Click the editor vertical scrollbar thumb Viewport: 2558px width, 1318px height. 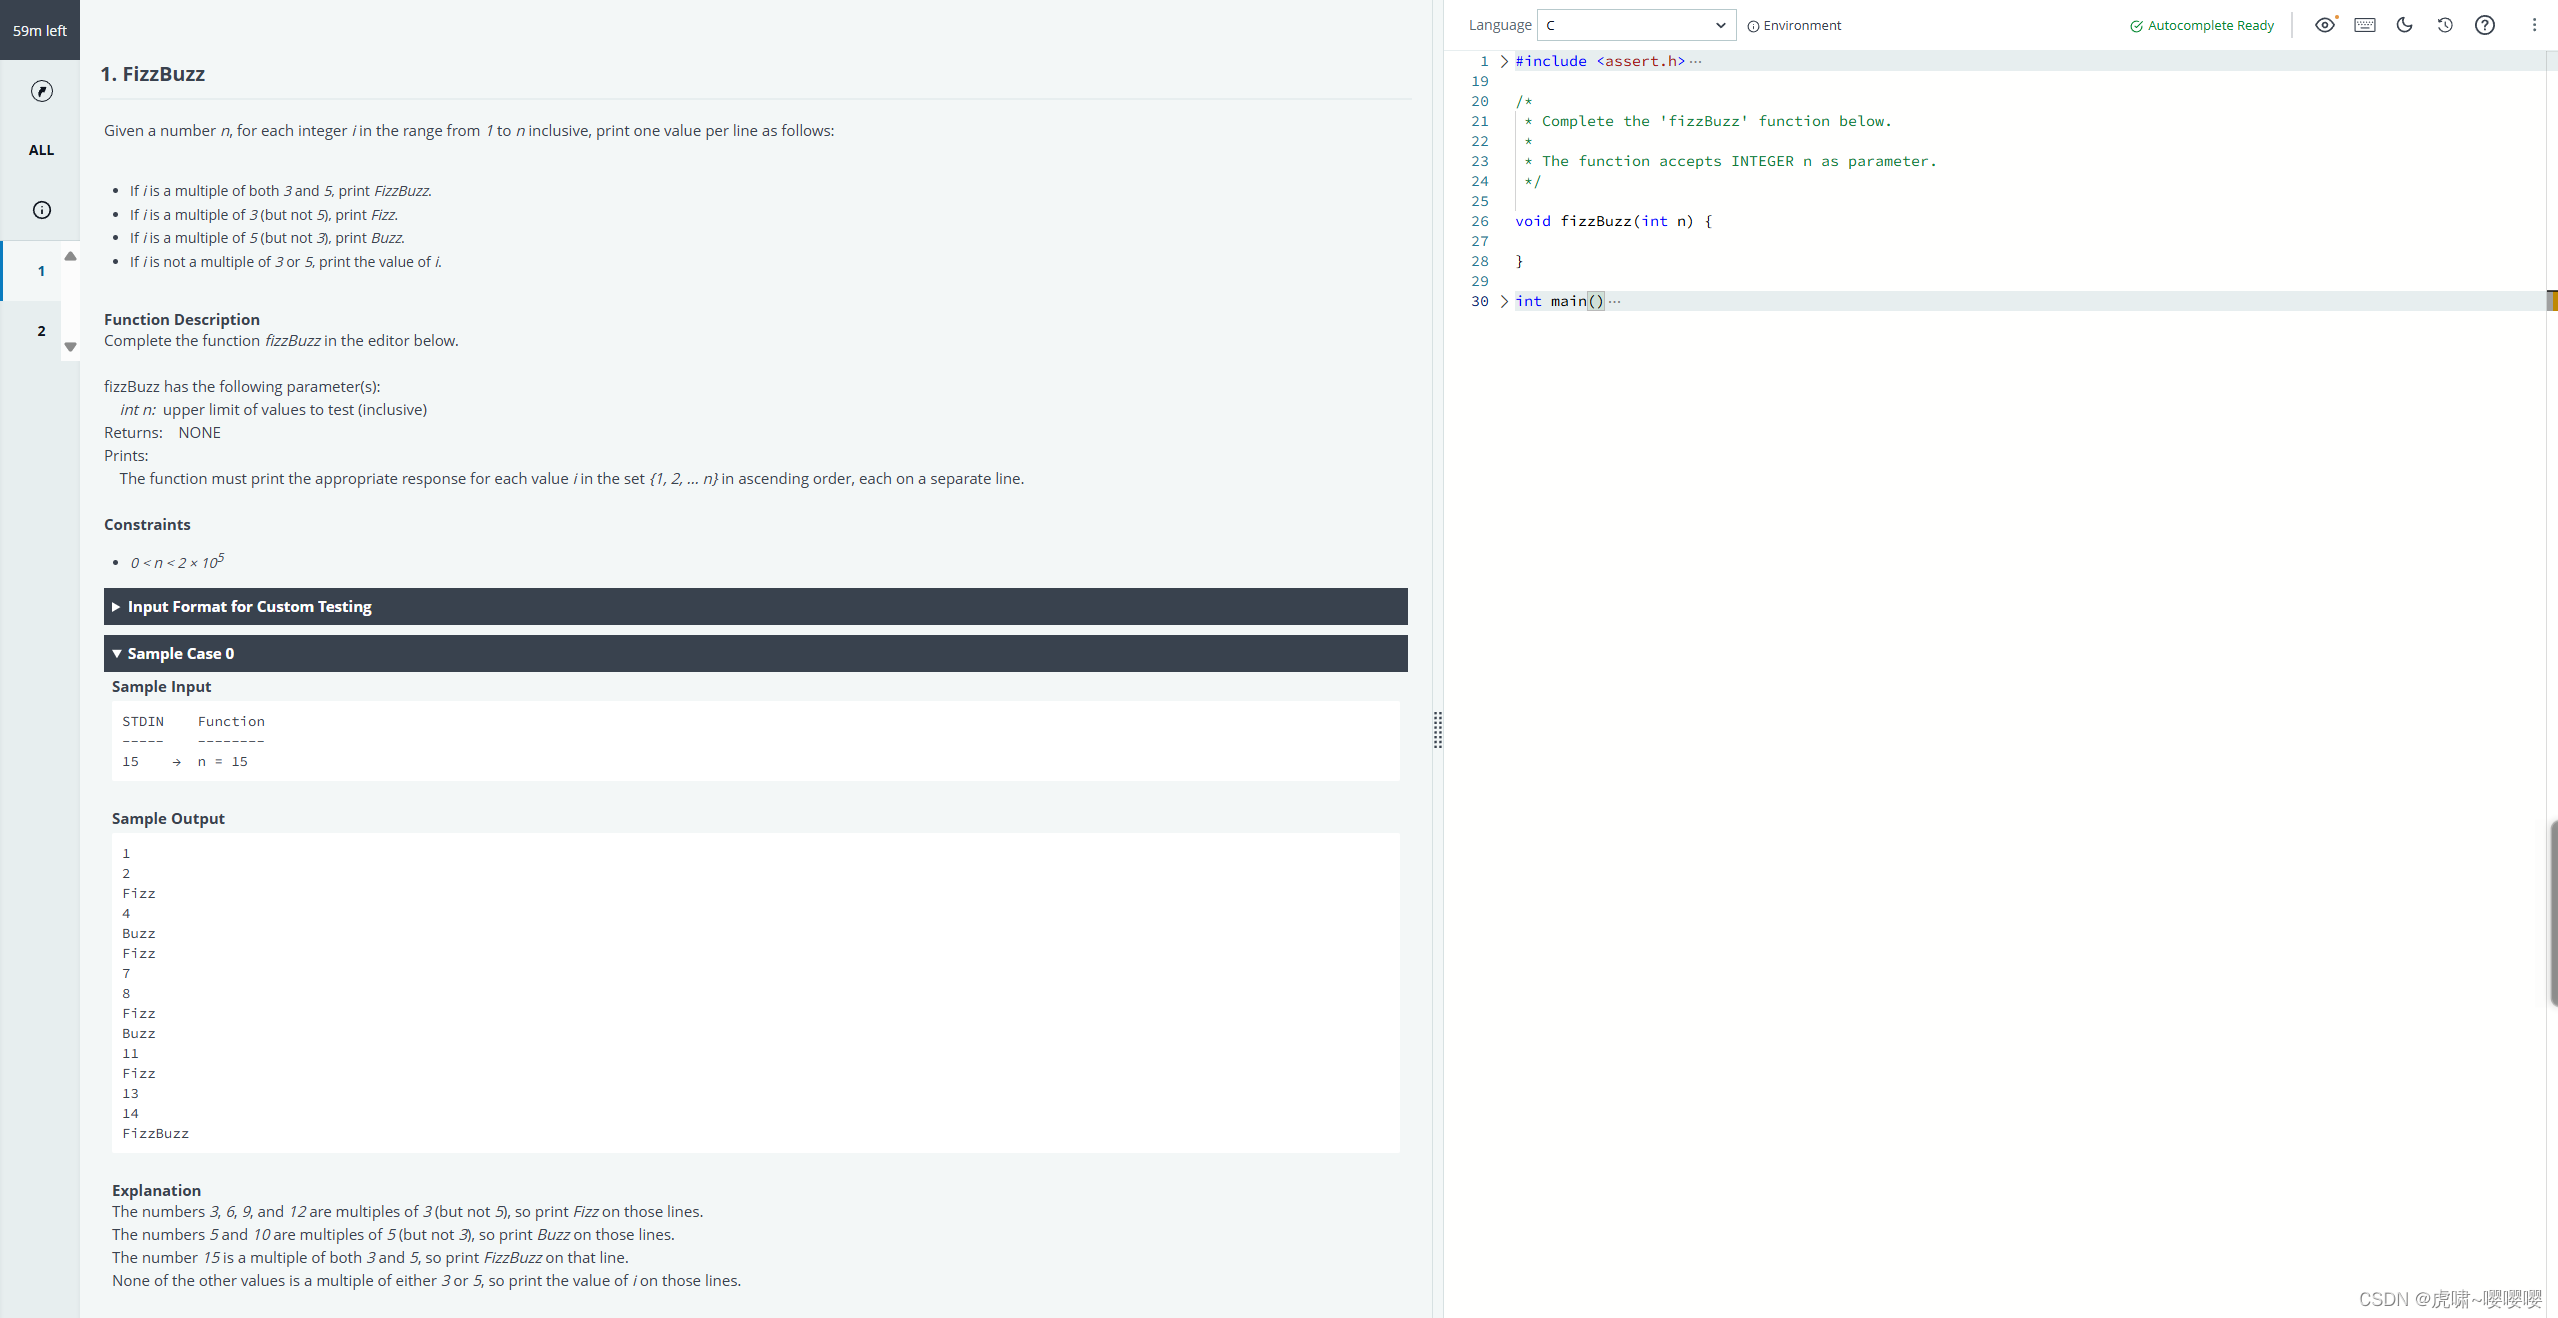(2553, 913)
